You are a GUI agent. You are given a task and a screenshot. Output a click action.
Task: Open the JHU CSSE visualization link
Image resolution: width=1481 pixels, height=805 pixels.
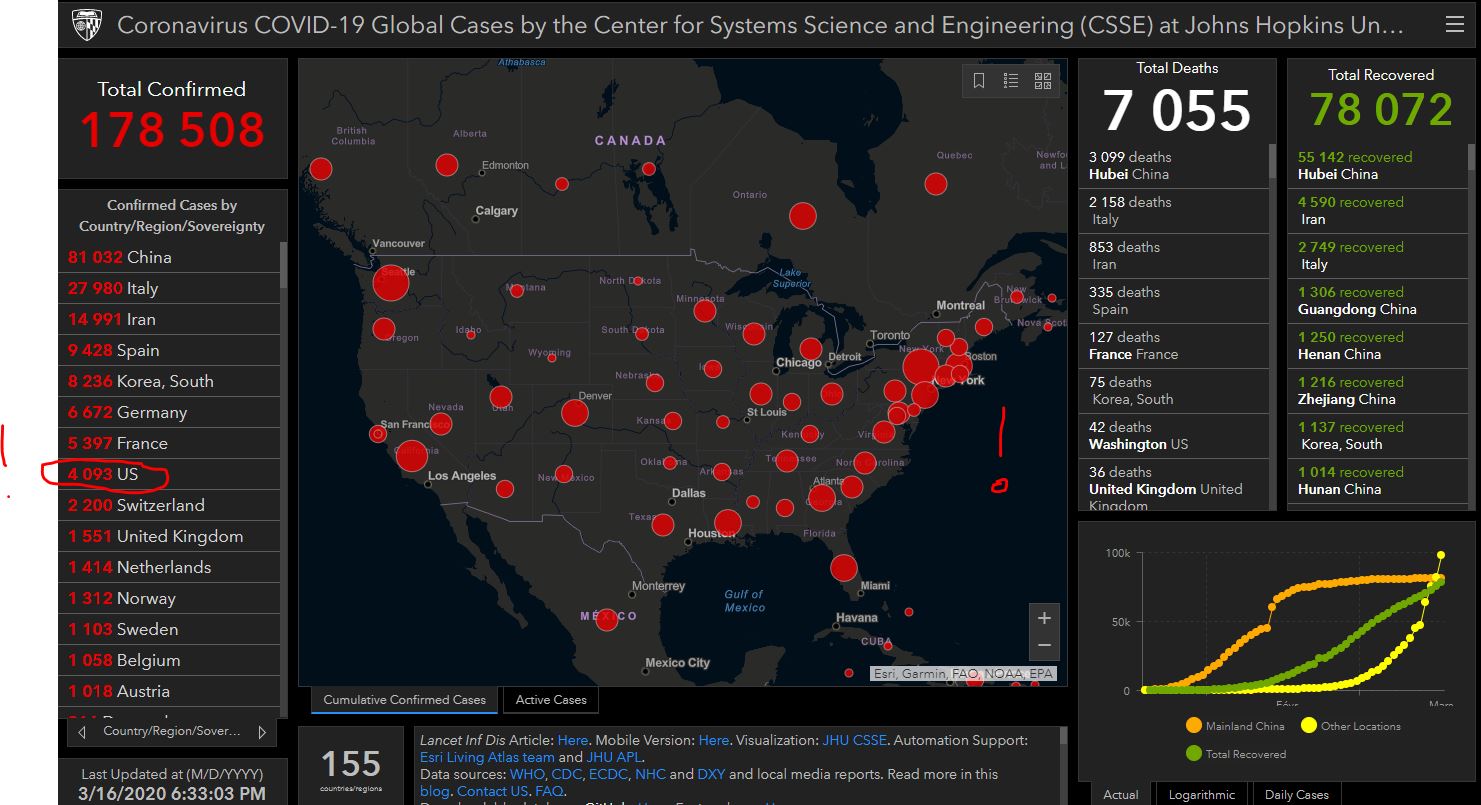coord(854,741)
